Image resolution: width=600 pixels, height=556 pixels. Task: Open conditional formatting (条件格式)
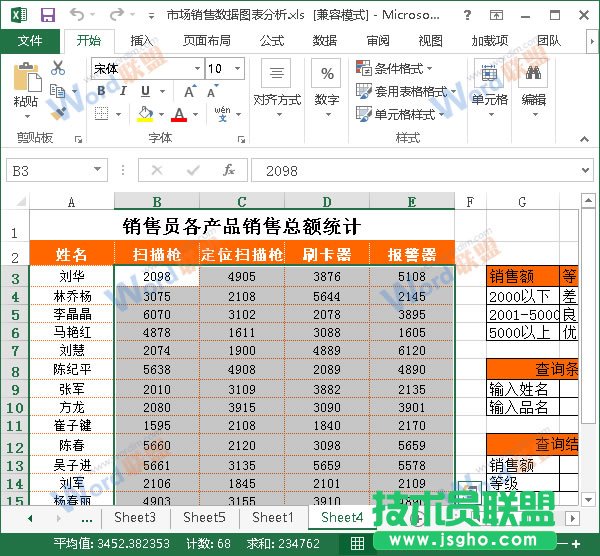point(394,68)
